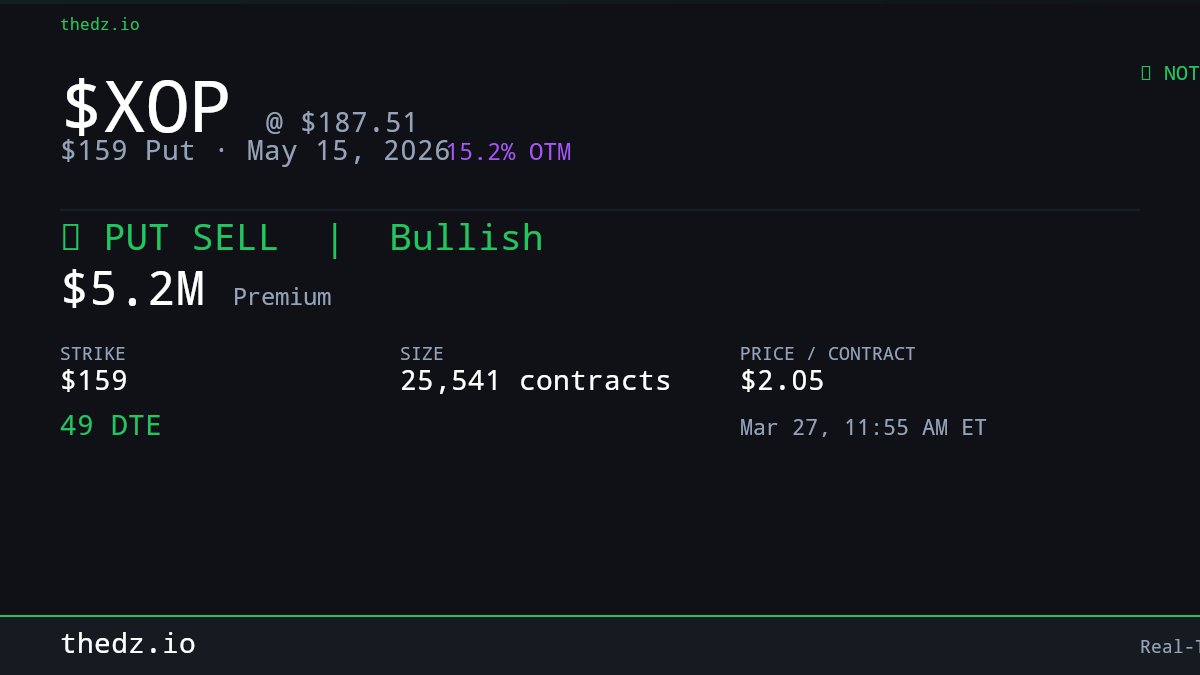This screenshot has width=1200, height=675.
Task: Click the $159 Put May 15, 2026 line
Action: [255, 151]
